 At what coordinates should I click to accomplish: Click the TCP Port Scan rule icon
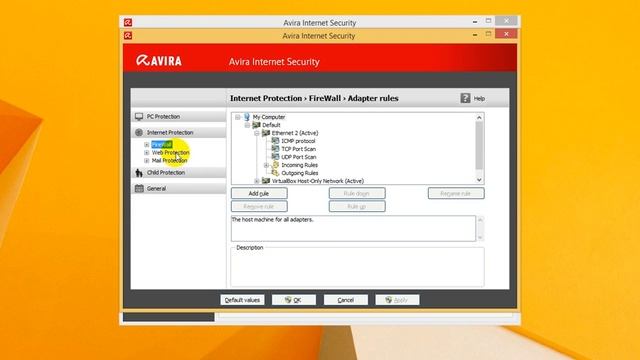[276, 149]
